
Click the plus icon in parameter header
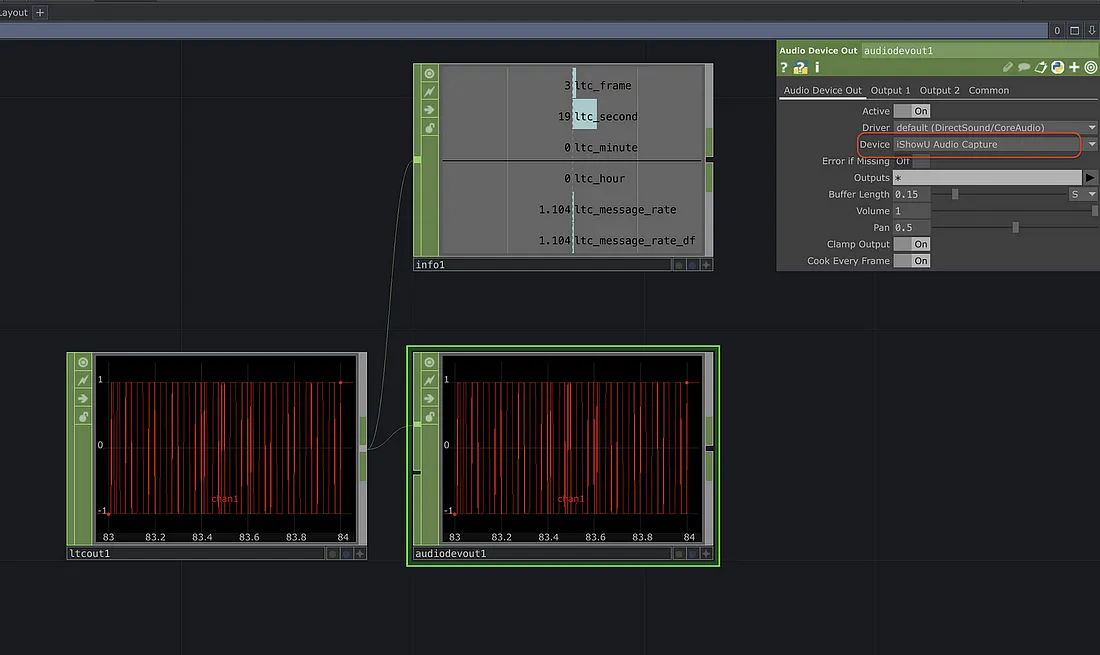tap(1074, 68)
